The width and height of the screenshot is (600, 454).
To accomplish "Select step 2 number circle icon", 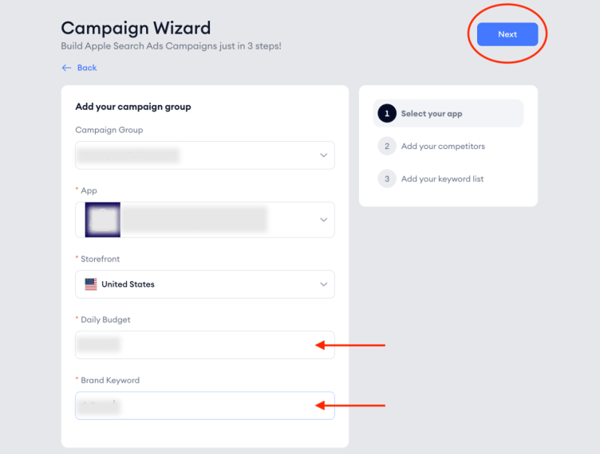I will click(387, 146).
